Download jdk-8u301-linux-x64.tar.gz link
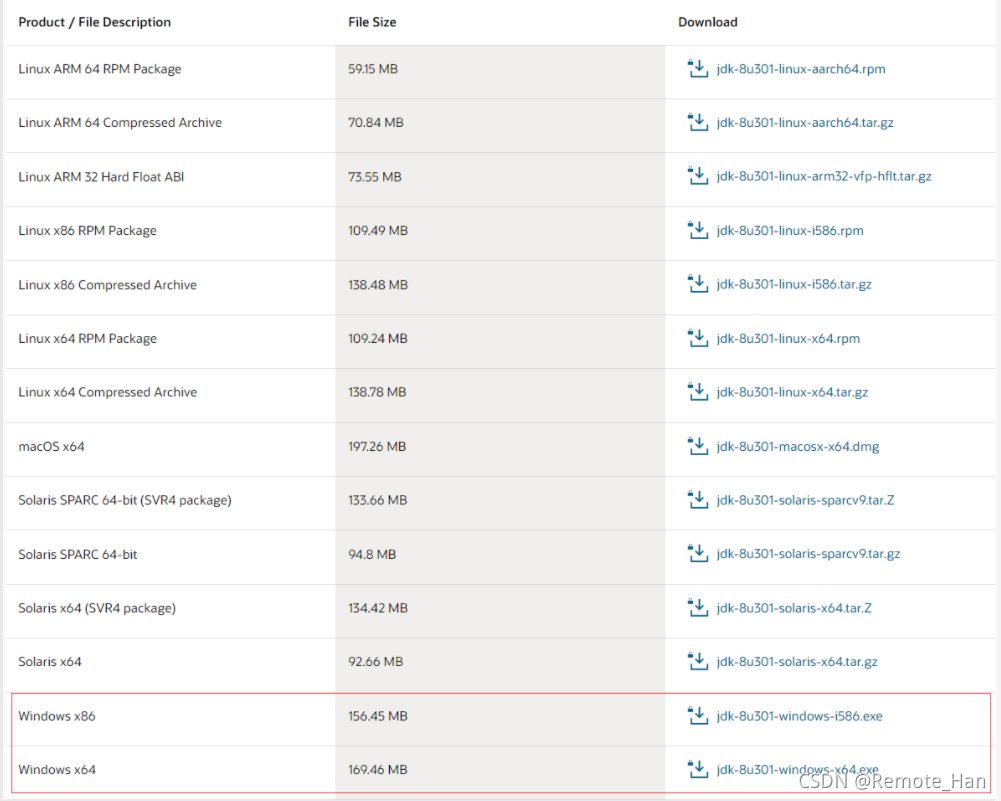Viewport: 1001px width, 801px height. [792, 392]
